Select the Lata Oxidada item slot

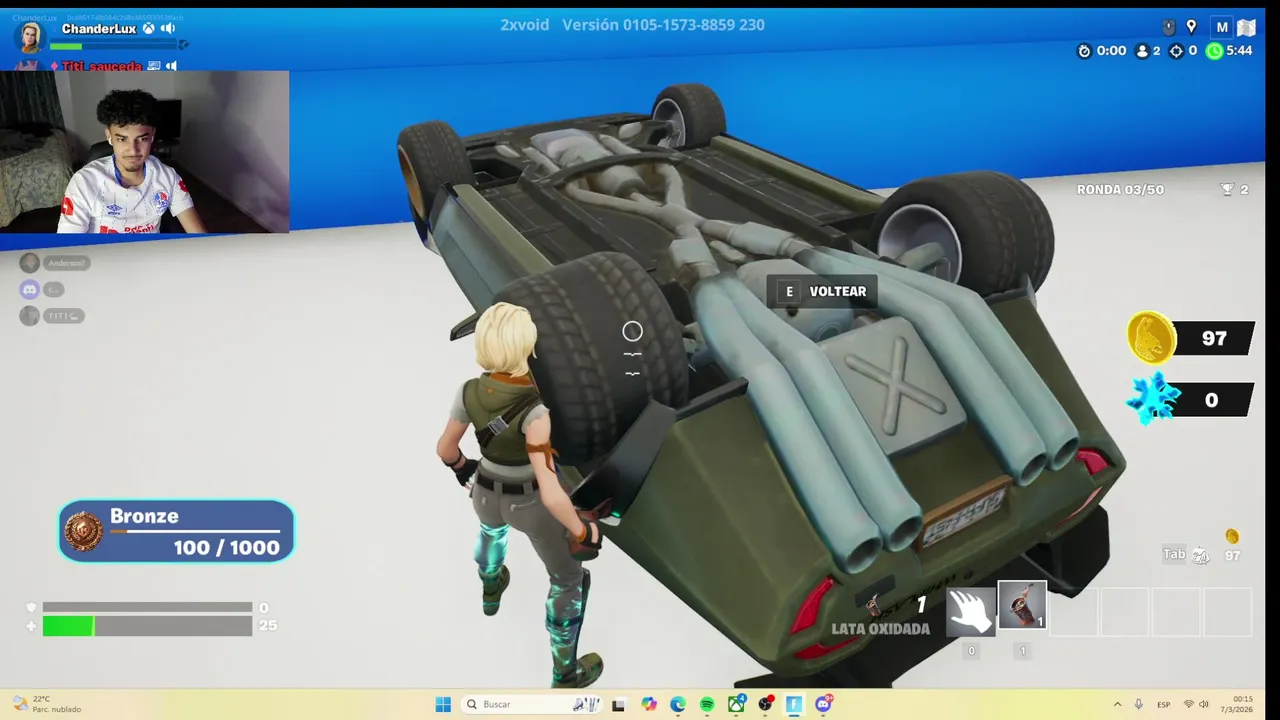[1022, 607]
